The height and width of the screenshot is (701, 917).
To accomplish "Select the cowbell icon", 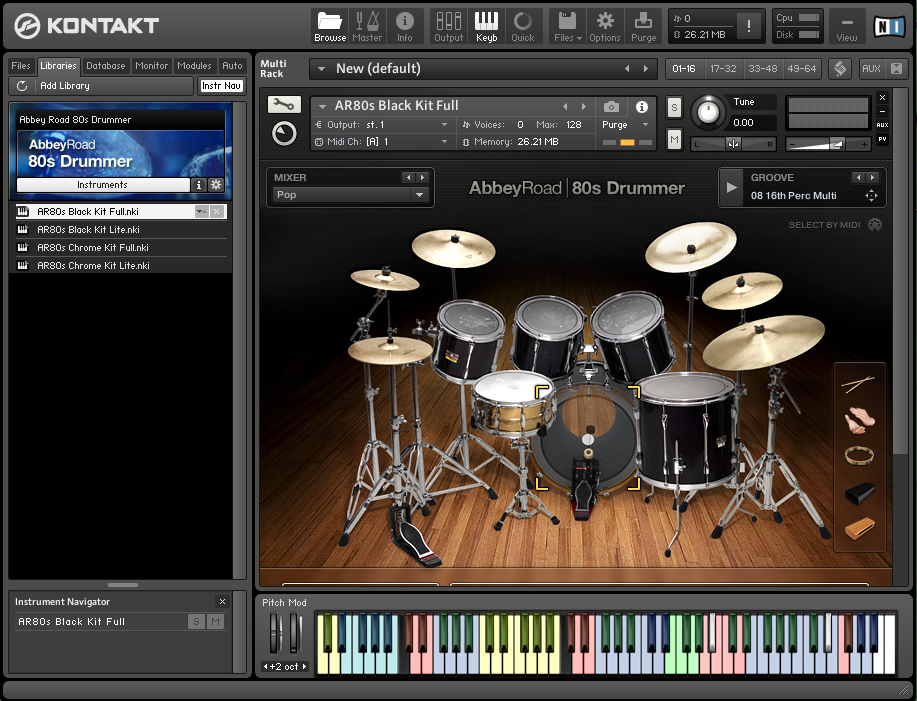I will pyautogui.click(x=860, y=493).
